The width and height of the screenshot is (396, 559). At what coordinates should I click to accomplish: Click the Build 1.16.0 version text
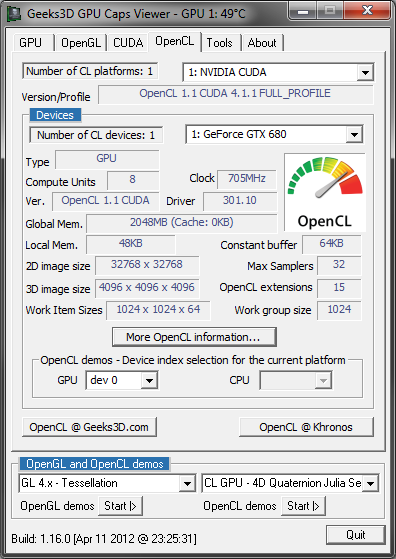pos(104,539)
